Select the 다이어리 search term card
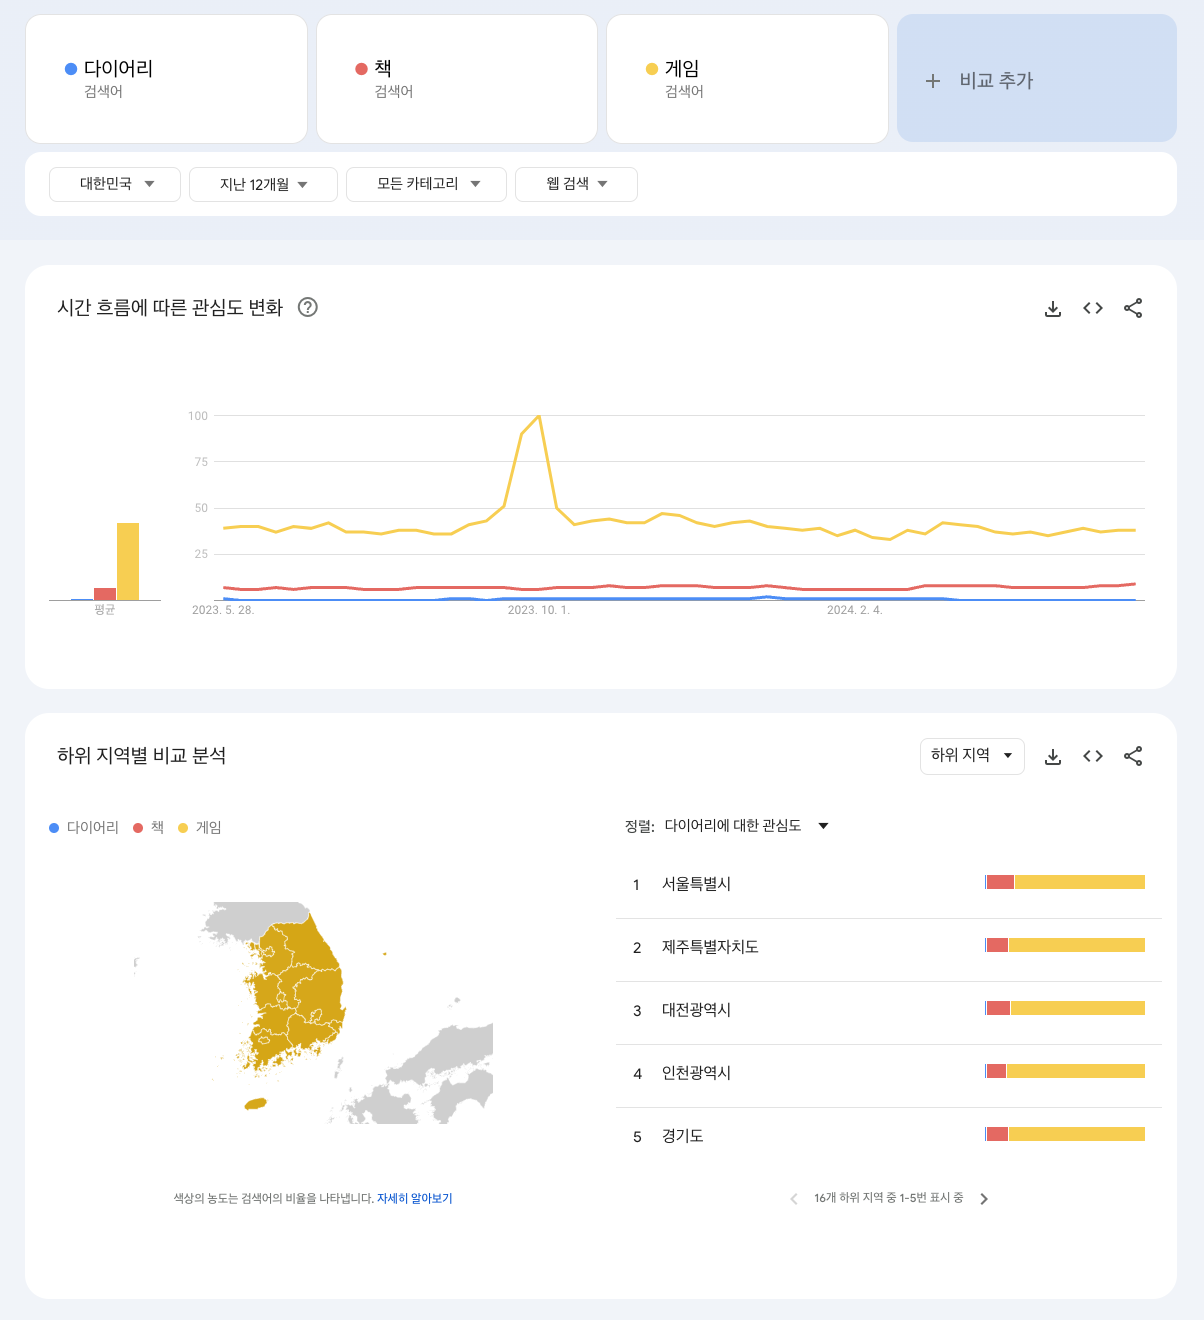This screenshot has width=1204, height=1320. (166, 78)
